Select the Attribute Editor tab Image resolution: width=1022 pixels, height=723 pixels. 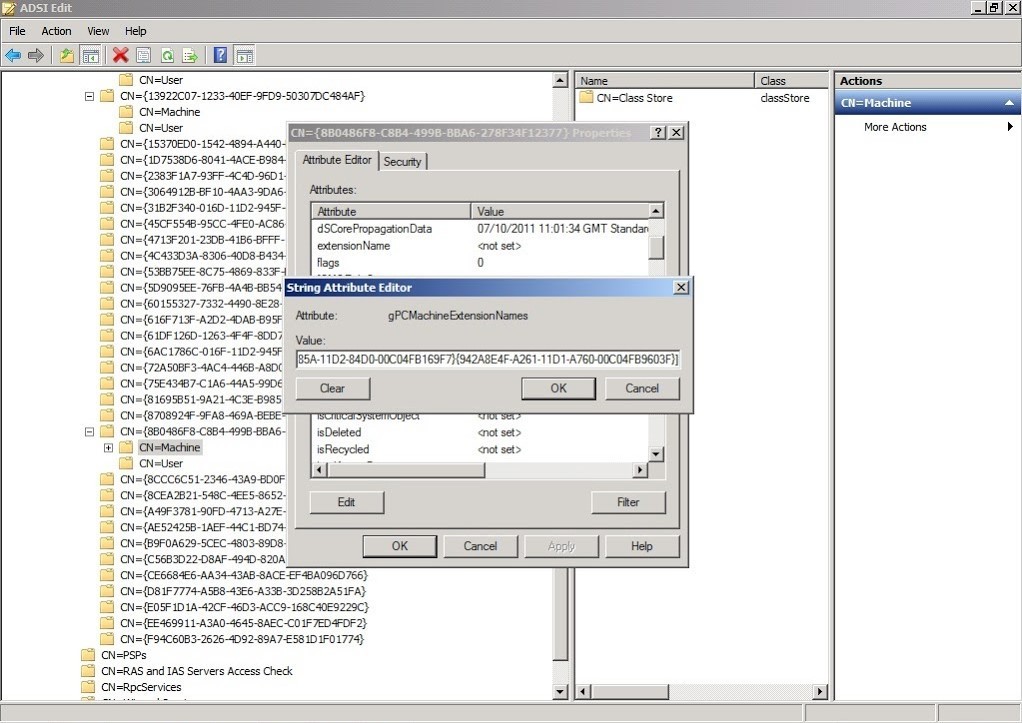(x=337, y=160)
